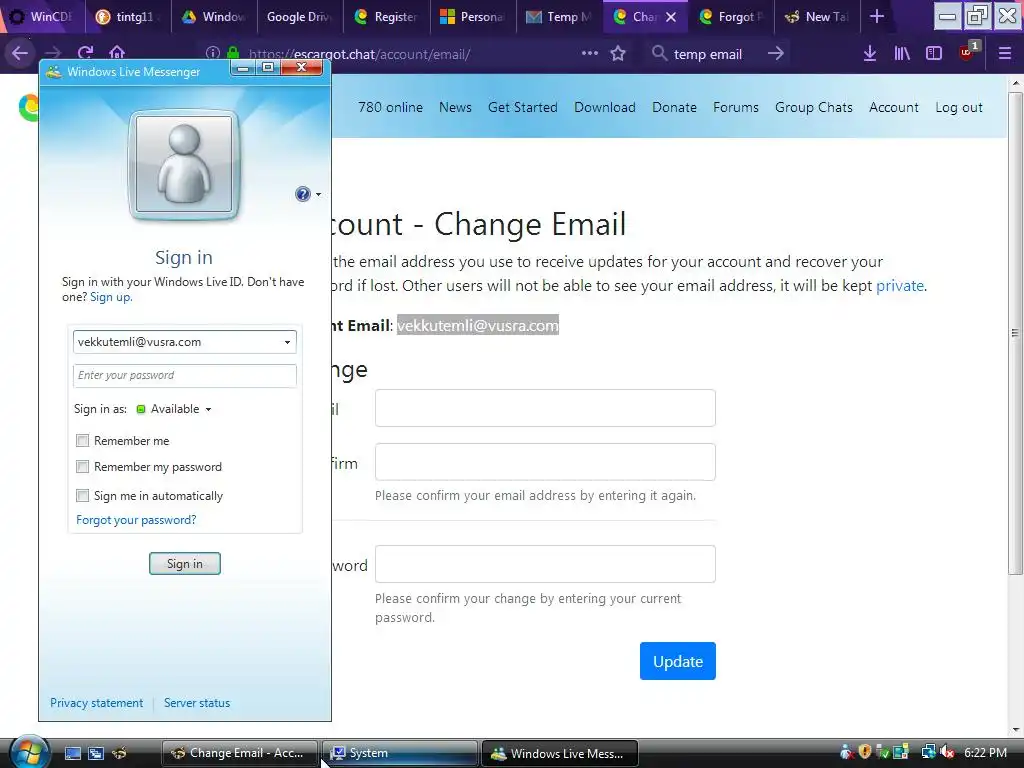Bookmark this page with the star icon
This screenshot has width=1024, height=768.
pos(618,54)
